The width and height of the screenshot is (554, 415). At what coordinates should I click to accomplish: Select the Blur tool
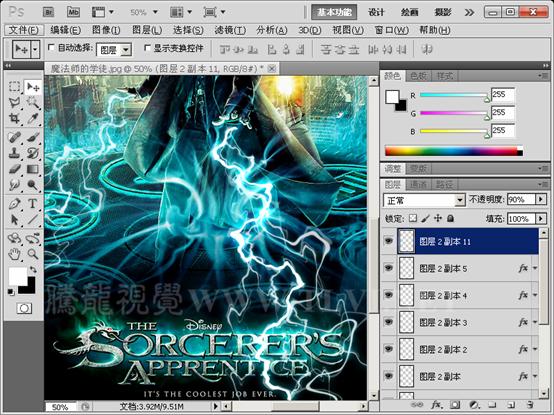(x=14, y=185)
